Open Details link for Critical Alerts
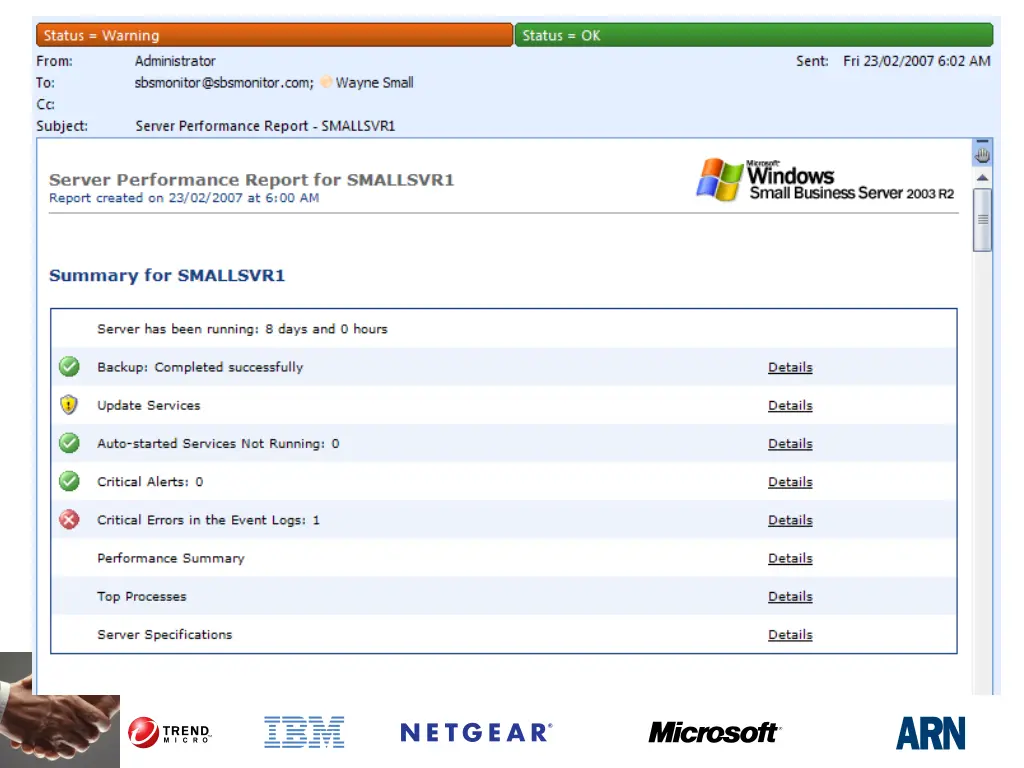1024x768 pixels. 790,482
